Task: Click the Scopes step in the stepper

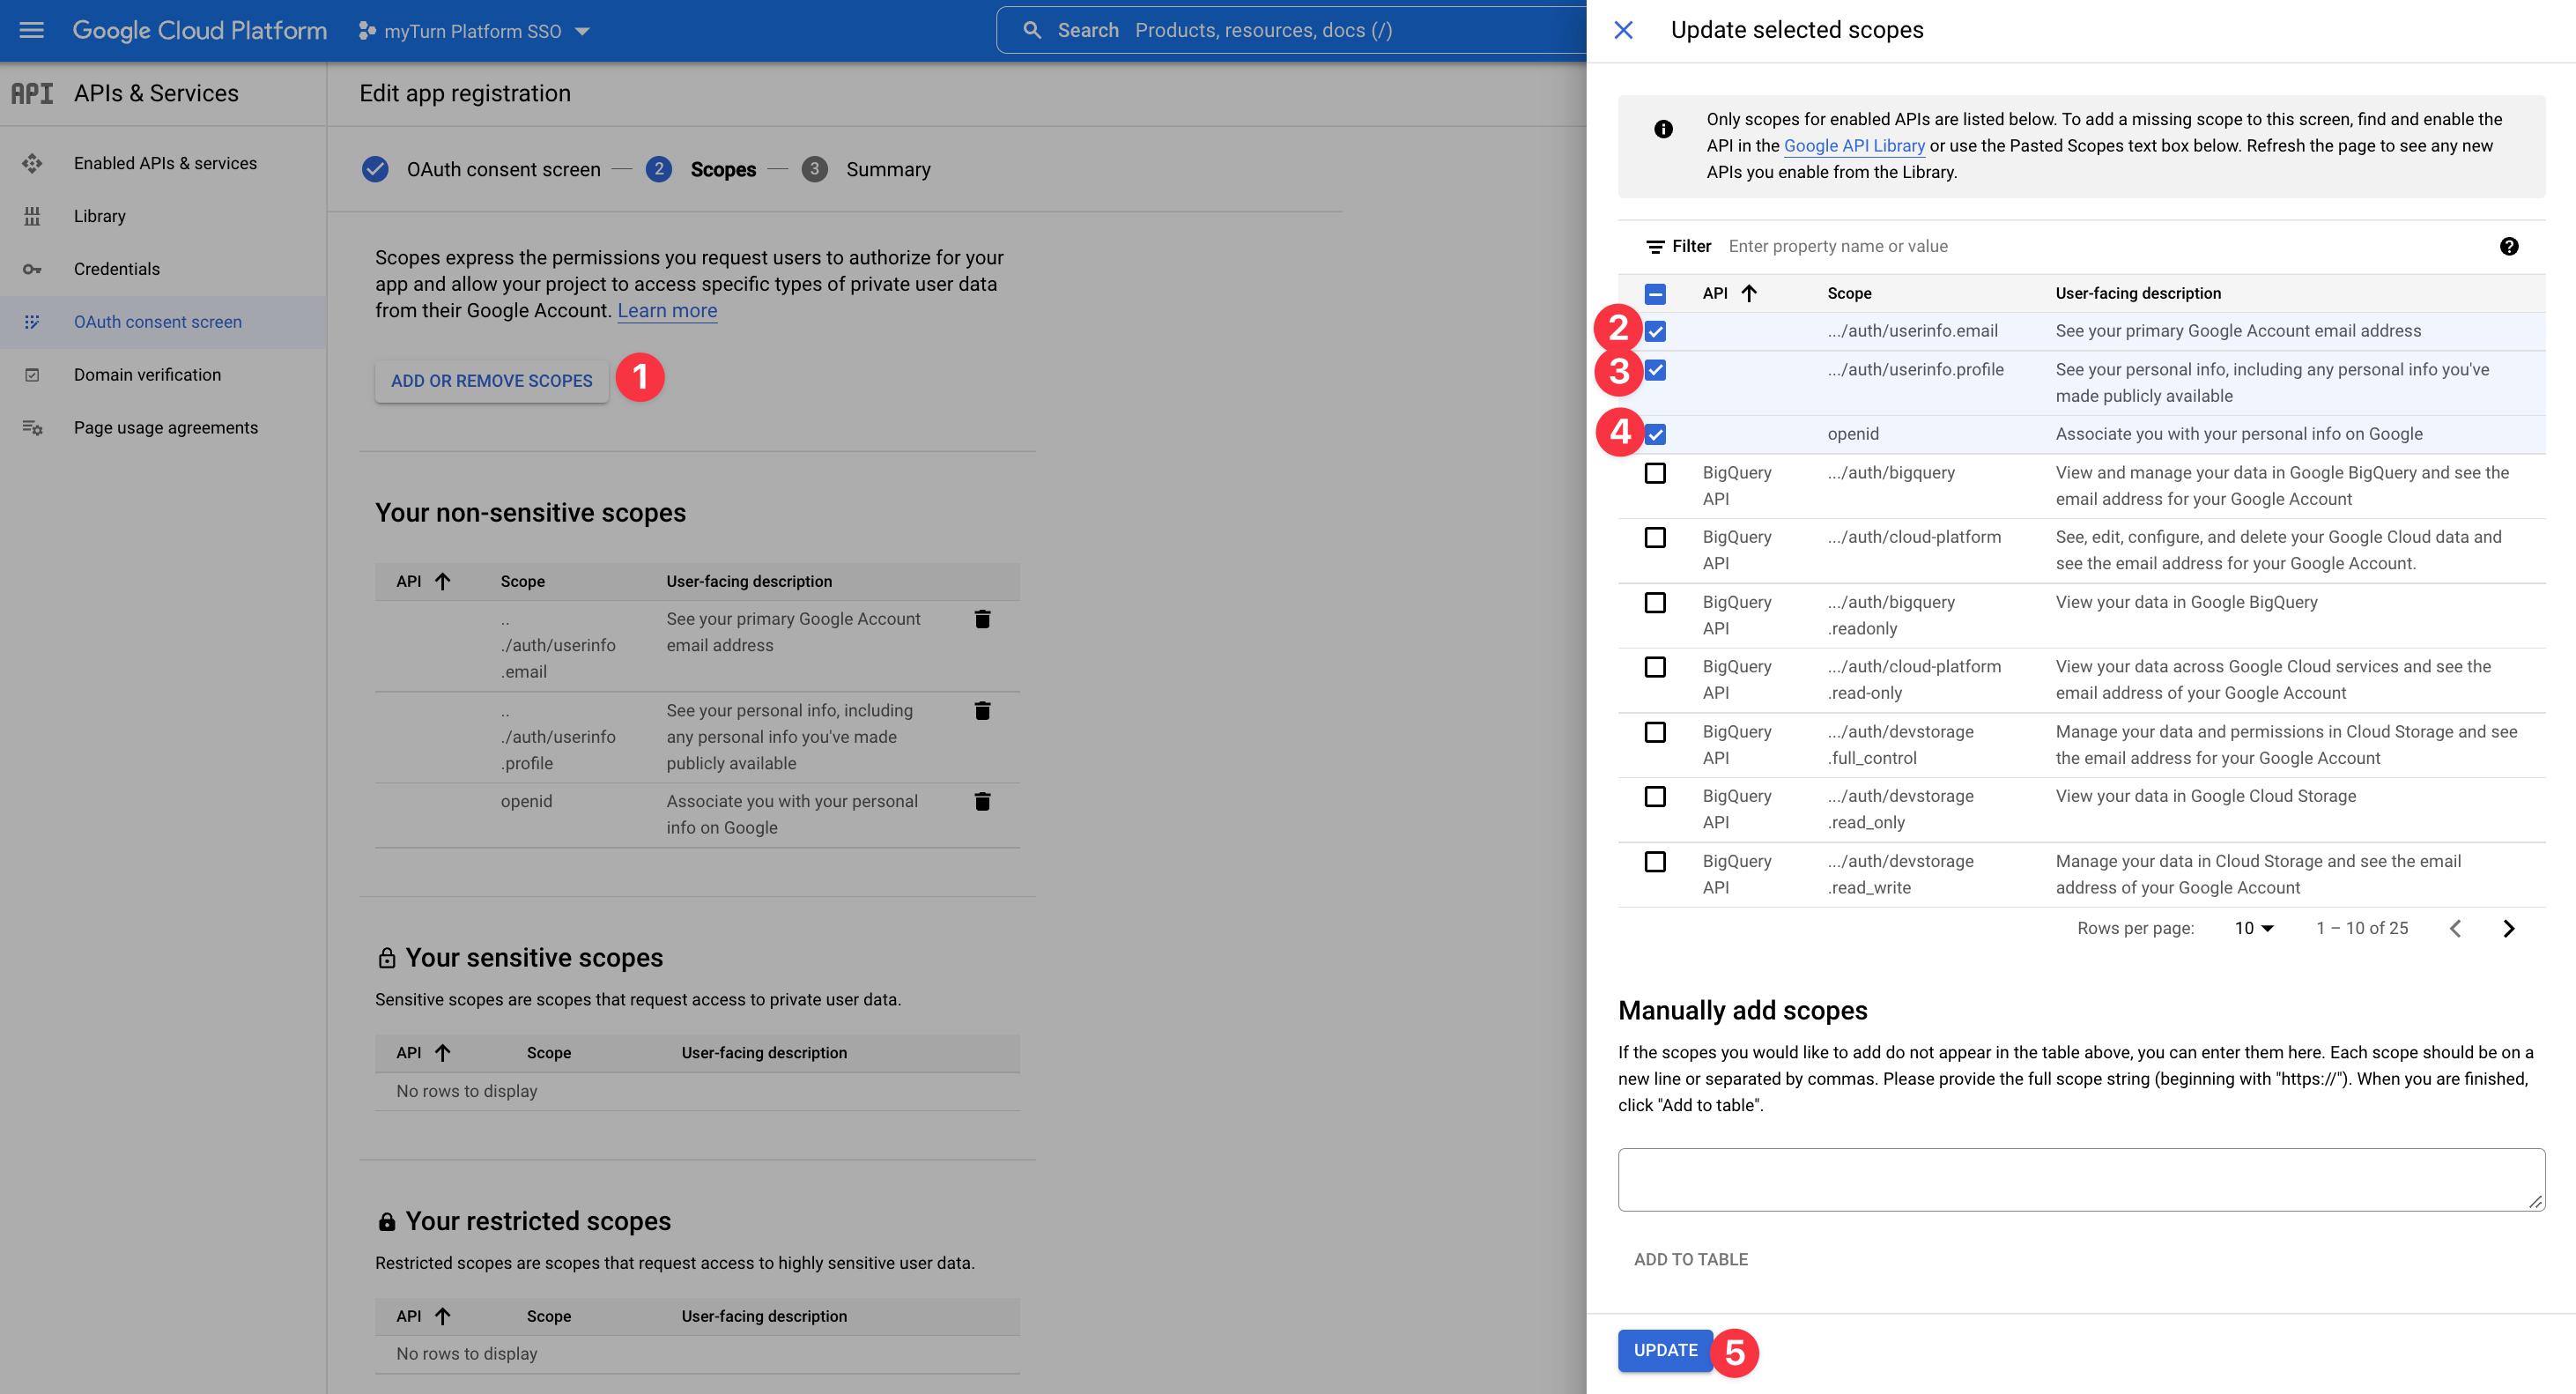Action: click(x=702, y=169)
